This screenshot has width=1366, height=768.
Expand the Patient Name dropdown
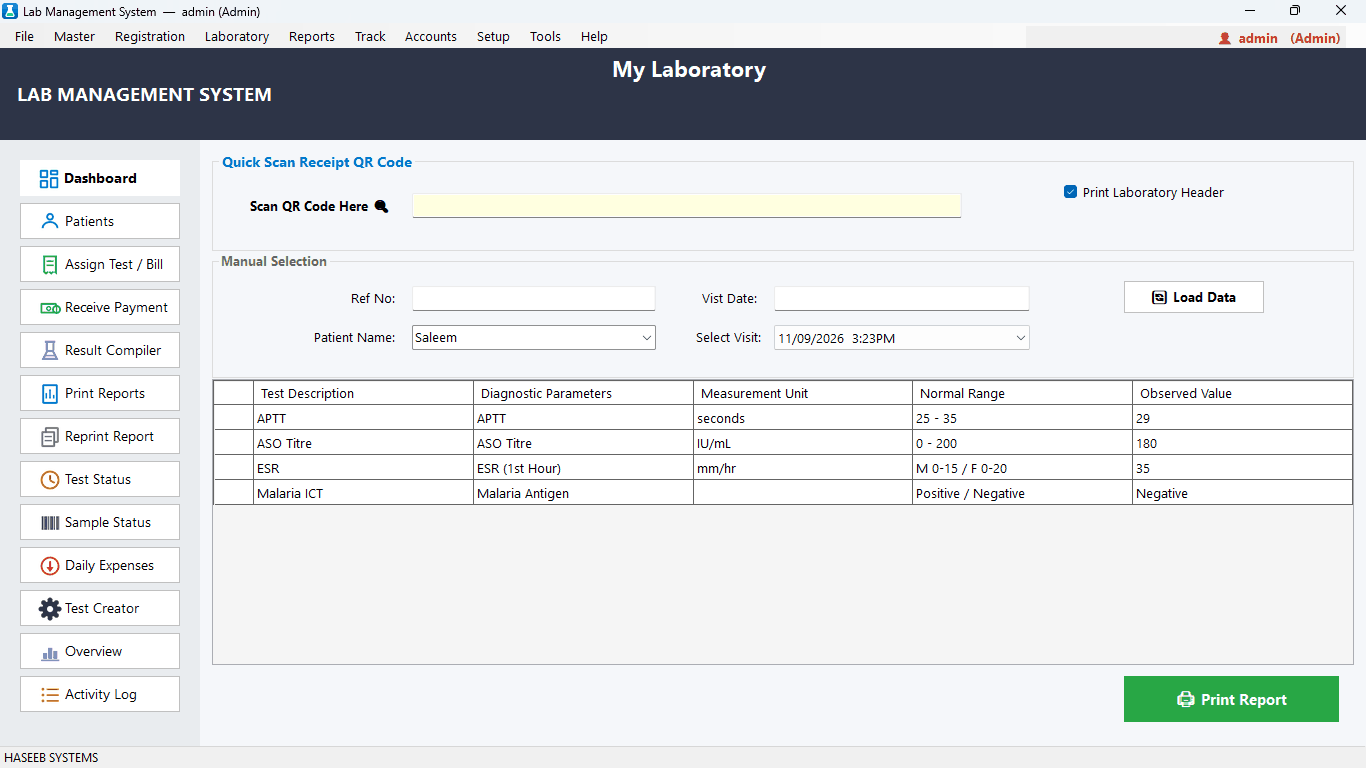pyautogui.click(x=647, y=338)
